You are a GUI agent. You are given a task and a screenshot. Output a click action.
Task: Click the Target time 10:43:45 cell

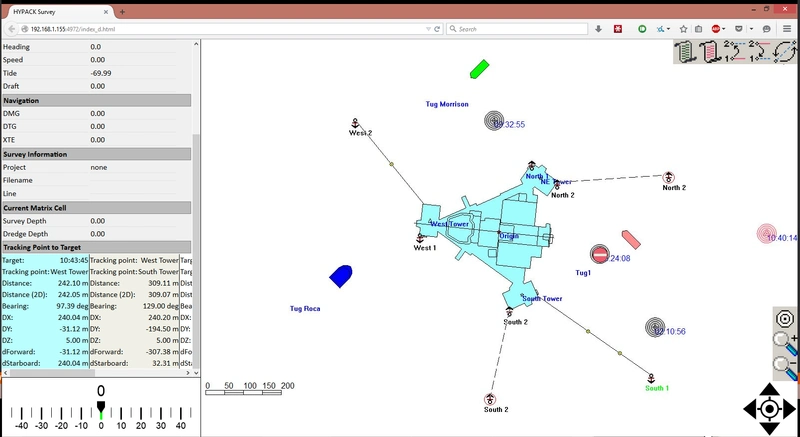point(74,260)
